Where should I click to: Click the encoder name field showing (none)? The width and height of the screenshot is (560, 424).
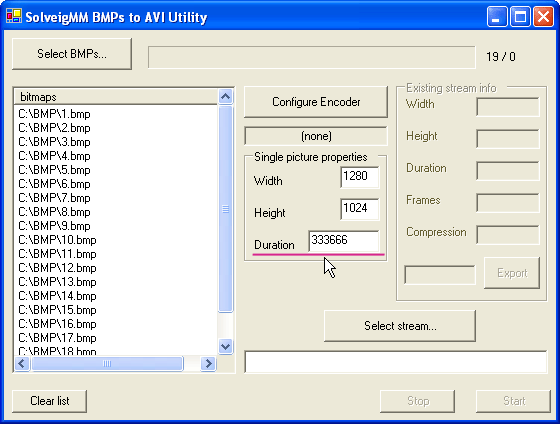[x=316, y=136]
